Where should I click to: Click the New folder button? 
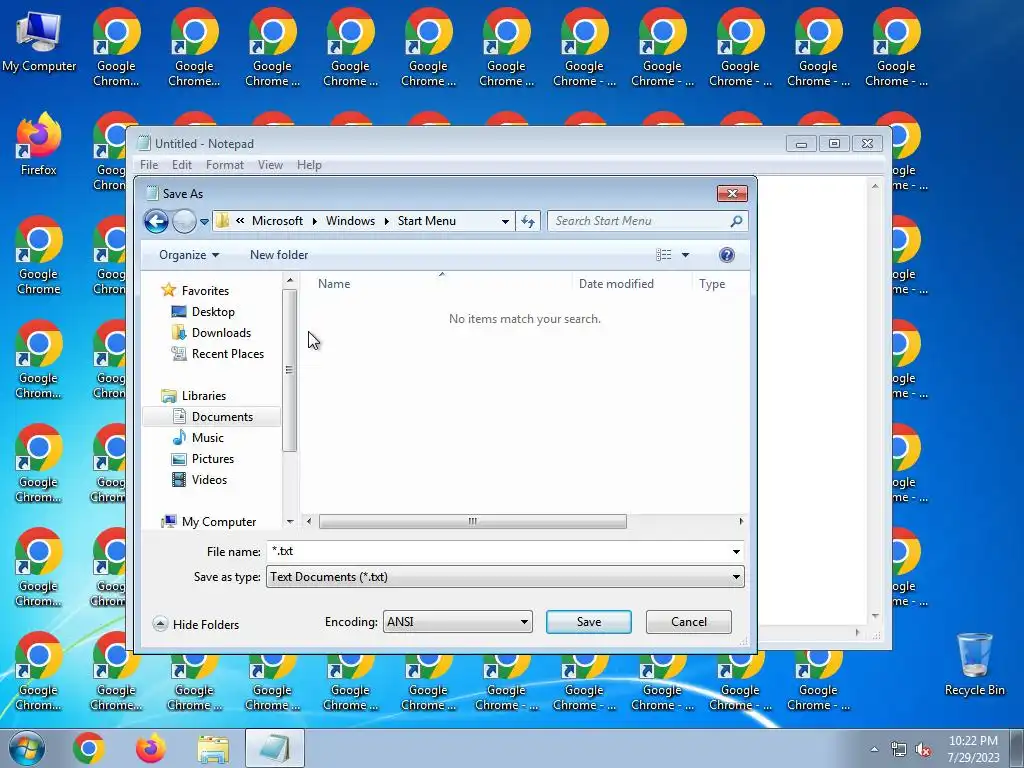point(279,255)
